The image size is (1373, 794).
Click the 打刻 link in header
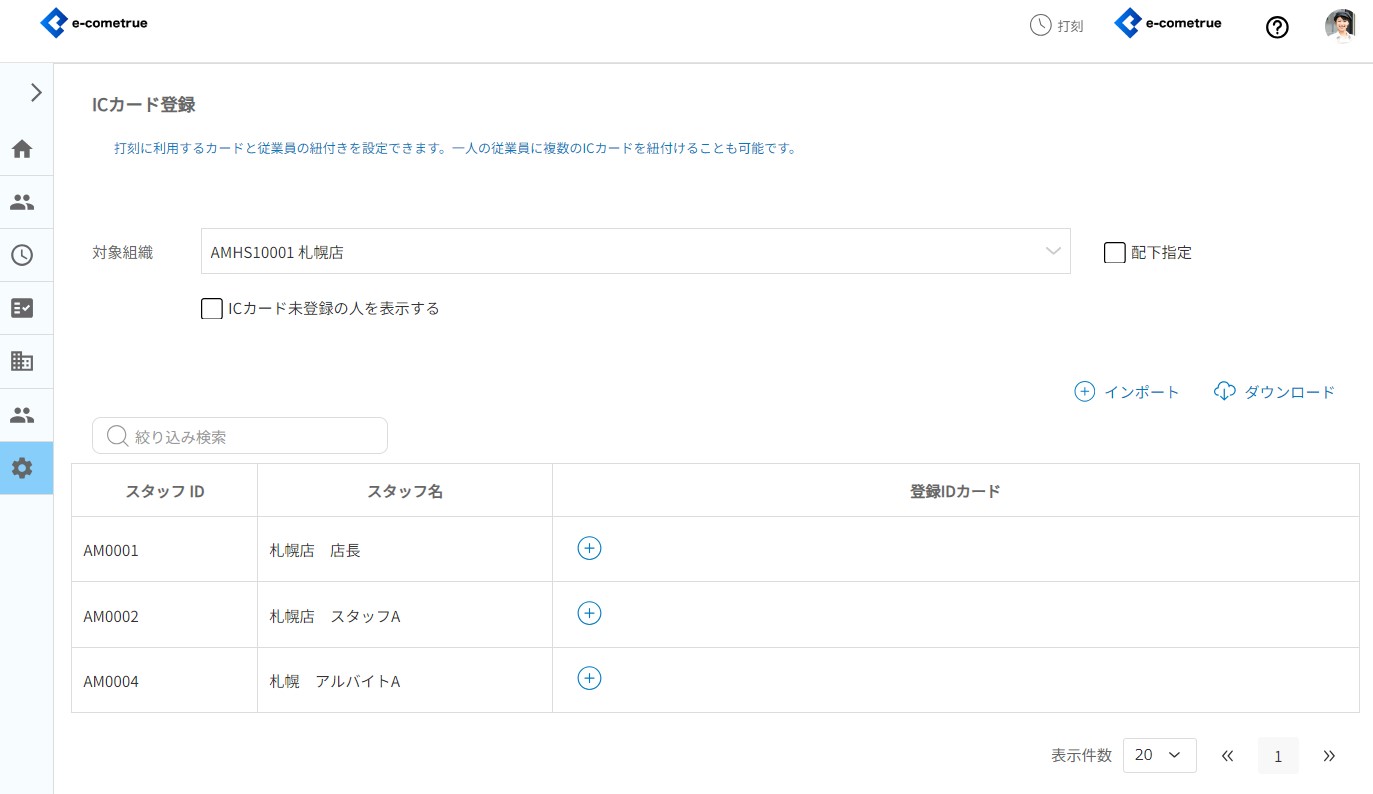point(1057,26)
